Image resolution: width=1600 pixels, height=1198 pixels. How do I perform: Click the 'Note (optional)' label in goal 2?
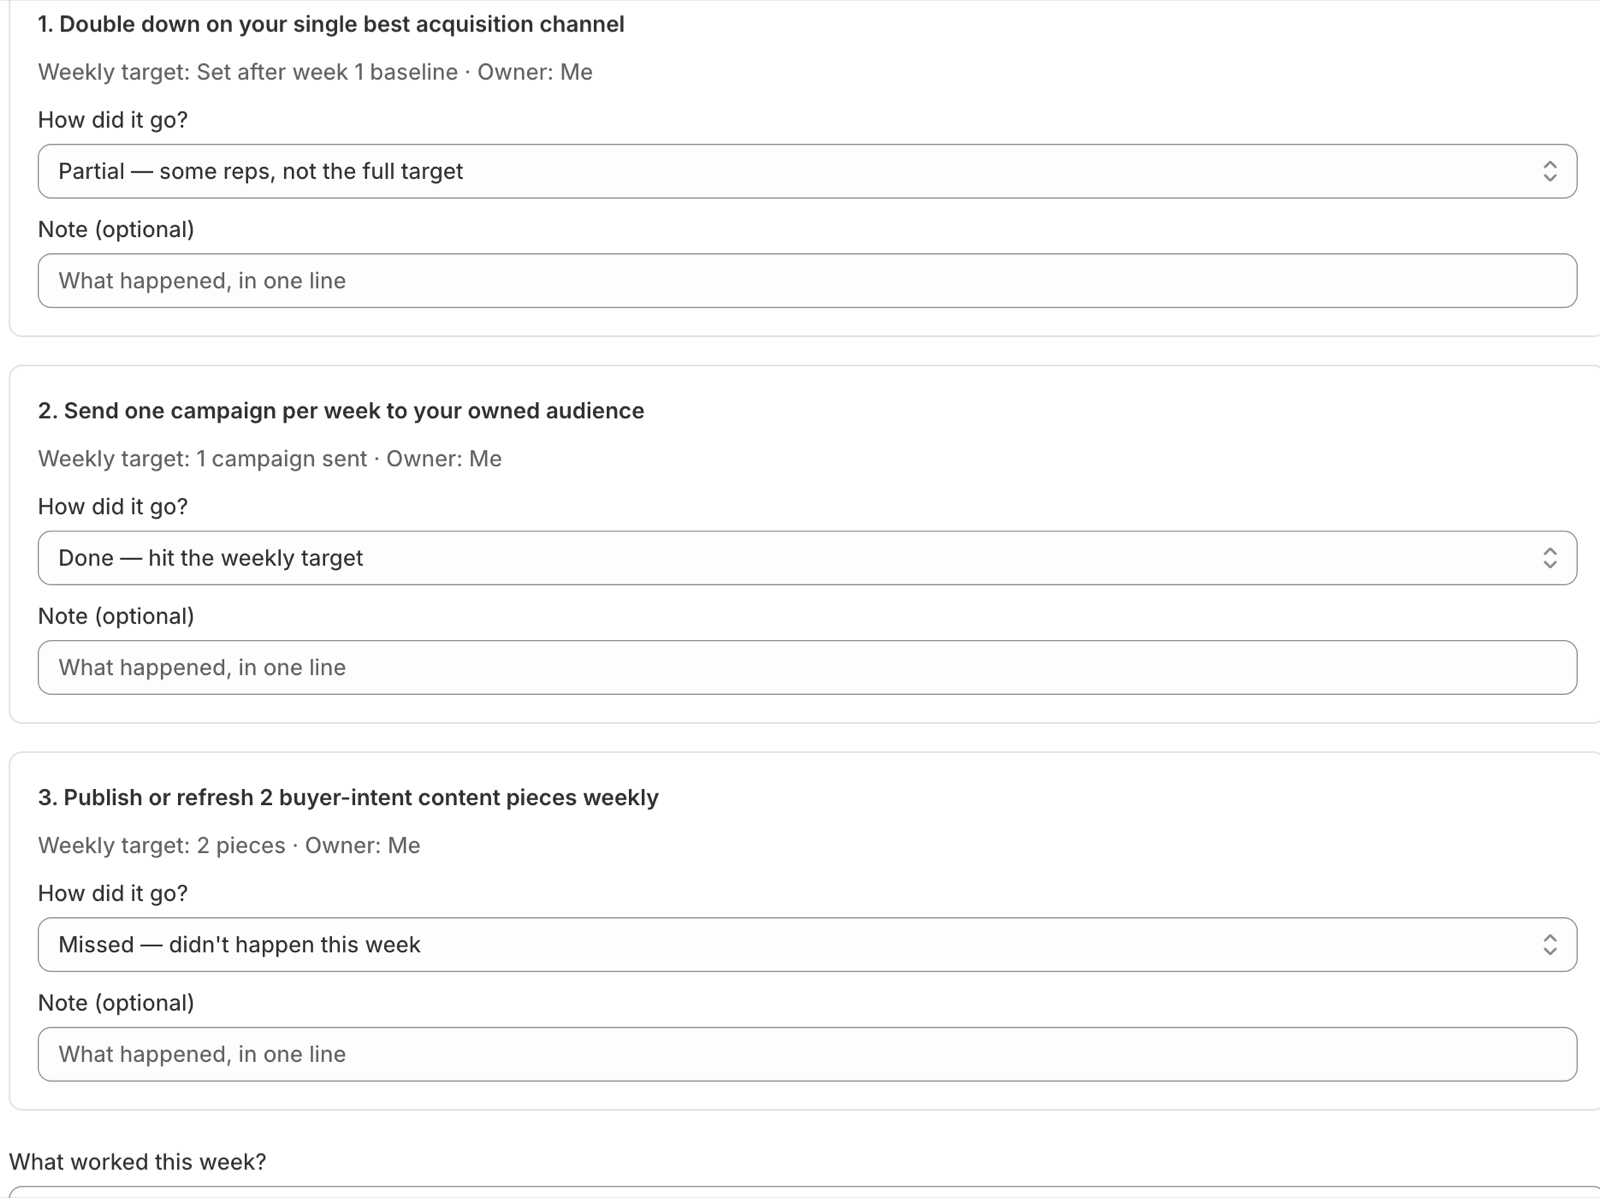pos(116,616)
